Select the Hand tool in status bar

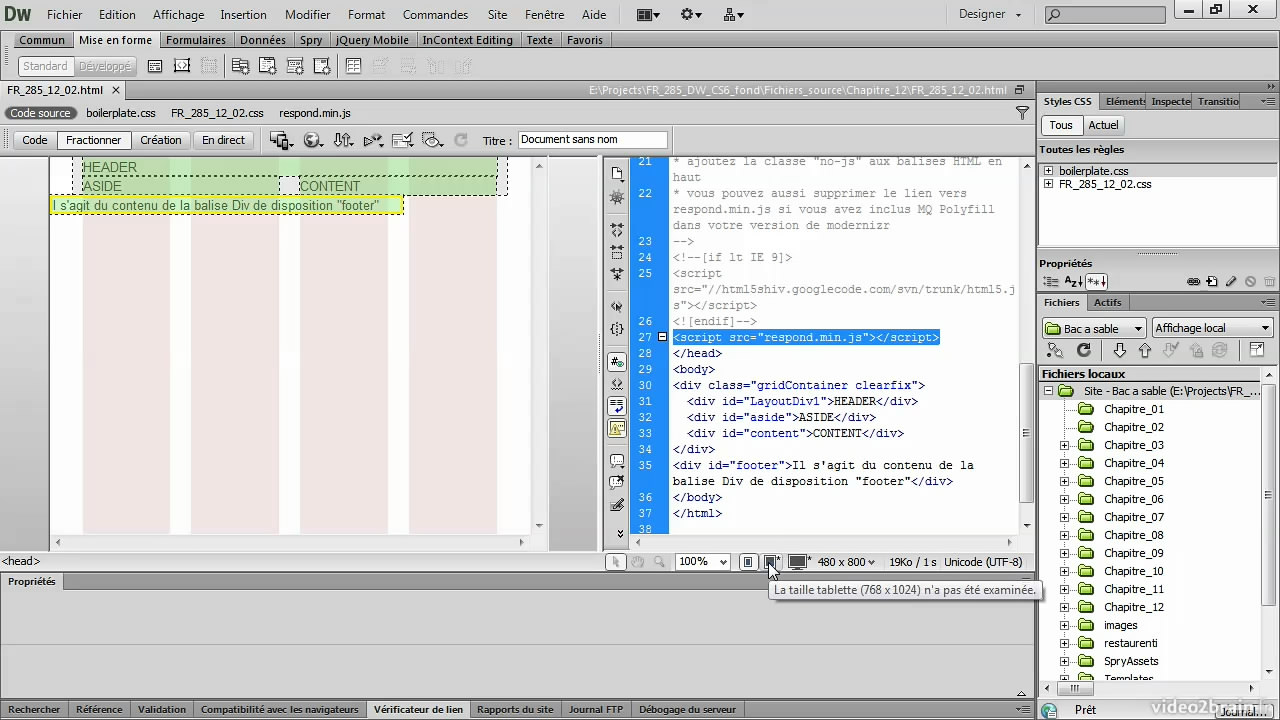[637, 562]
